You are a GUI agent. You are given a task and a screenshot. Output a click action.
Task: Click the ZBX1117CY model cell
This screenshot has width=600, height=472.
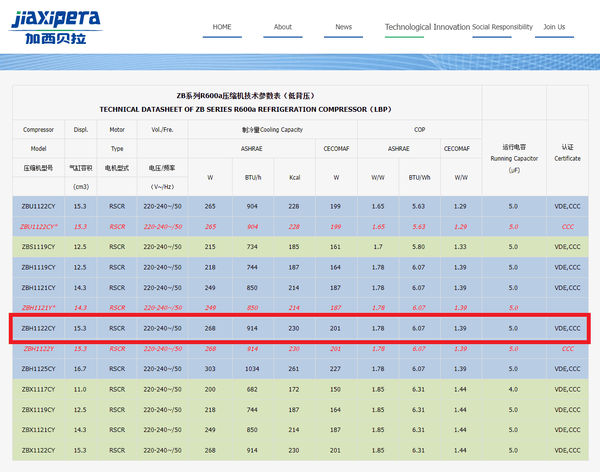(38, 389)
